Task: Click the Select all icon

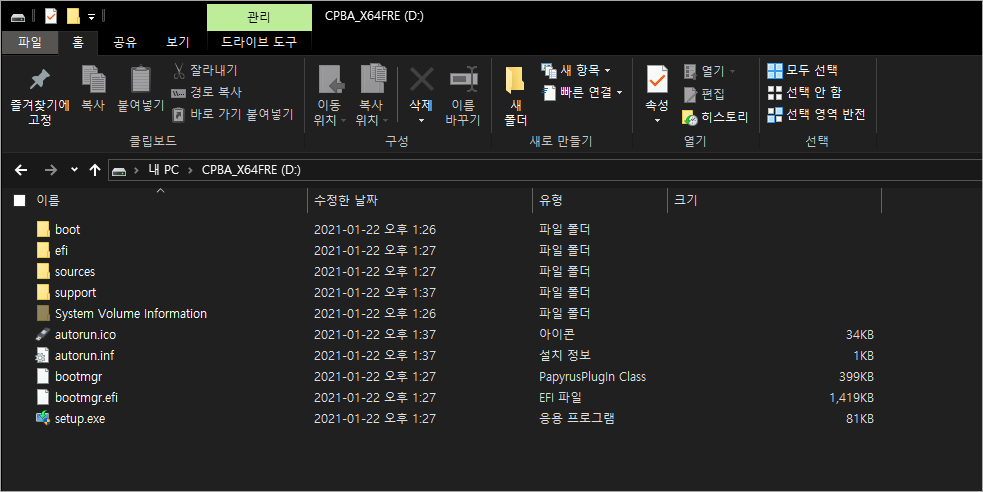Action: coord(775,70)
